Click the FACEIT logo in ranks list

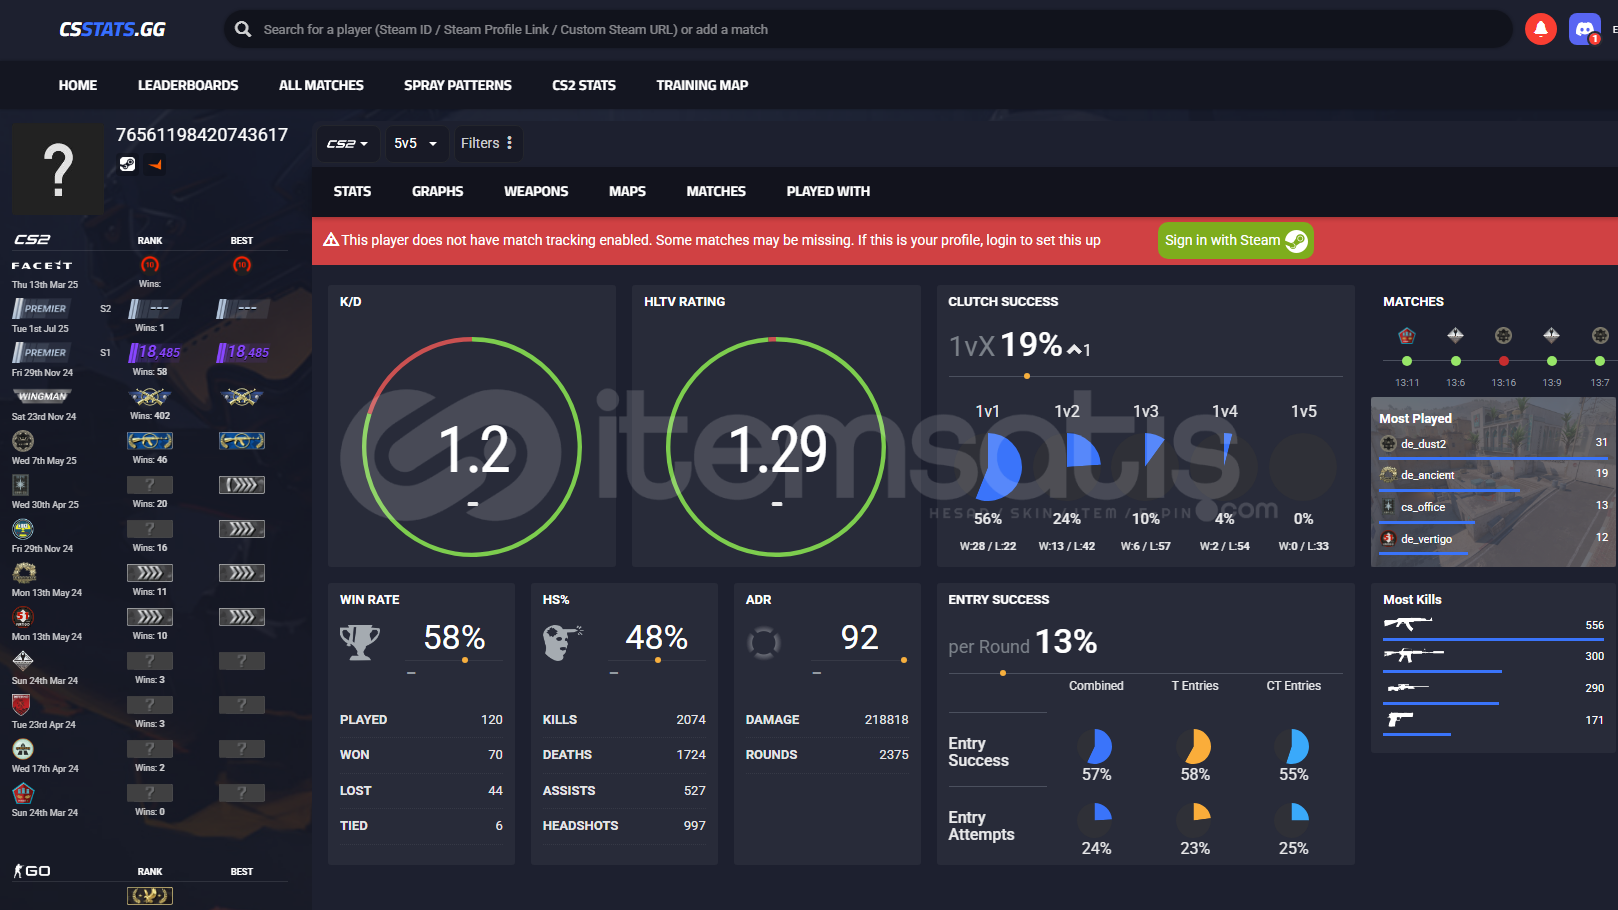click(42, 266)
